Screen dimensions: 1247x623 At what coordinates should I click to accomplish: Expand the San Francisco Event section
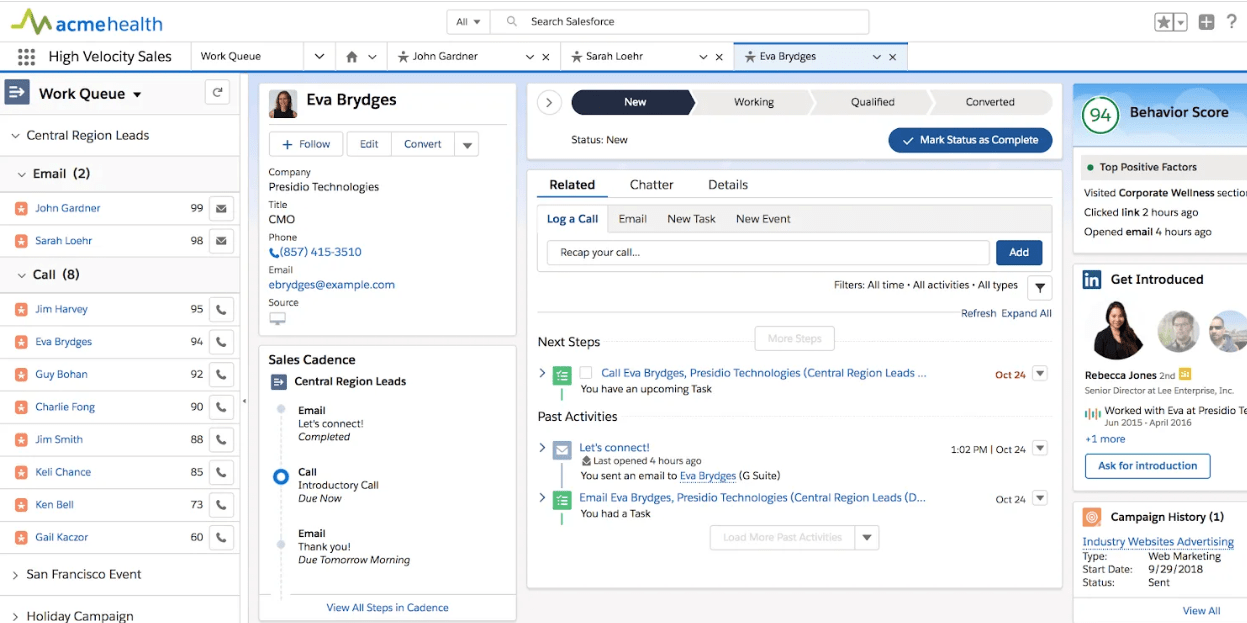[x=15, y=575]
